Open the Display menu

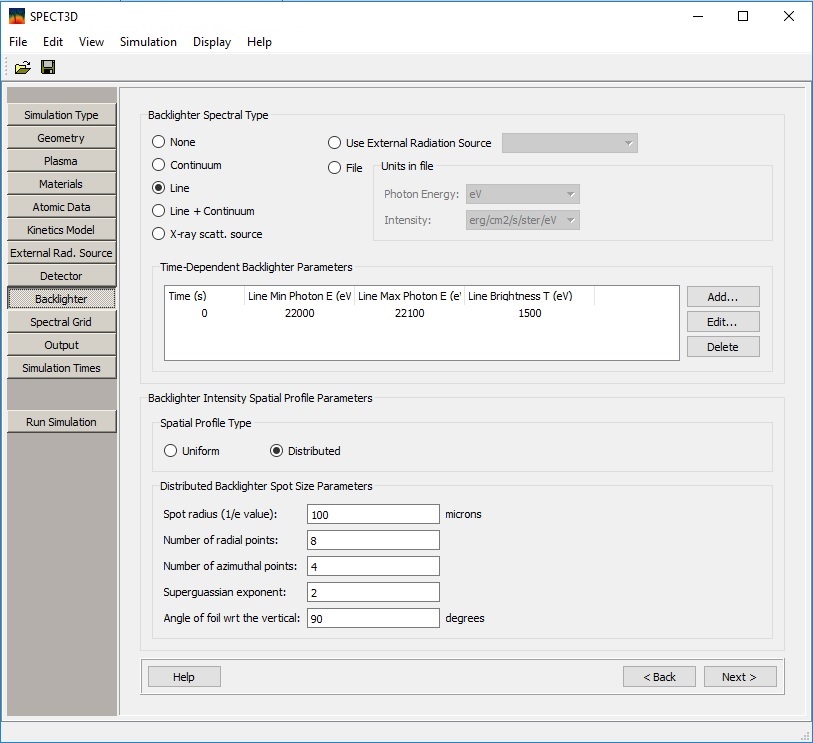(x=212, y=42)
